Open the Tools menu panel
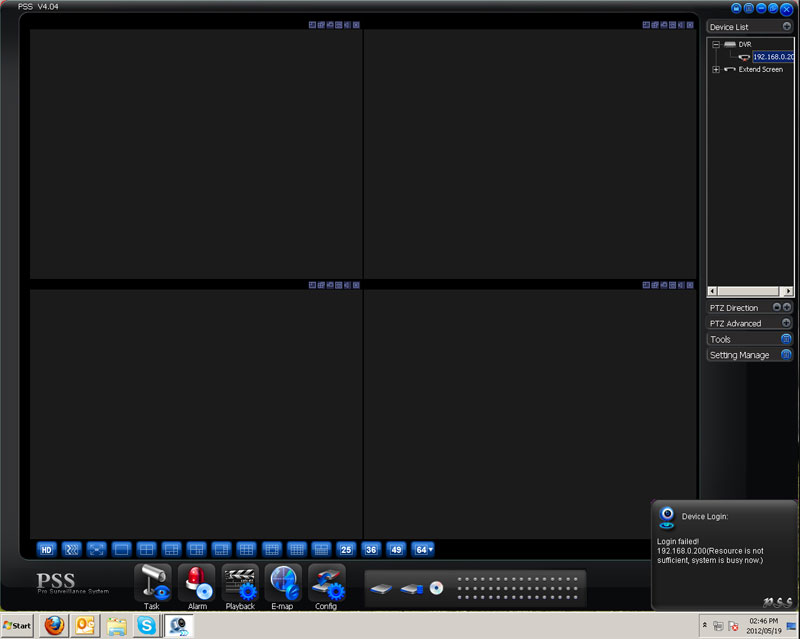The width and height of the screenshot is (800, 639). 786,340
